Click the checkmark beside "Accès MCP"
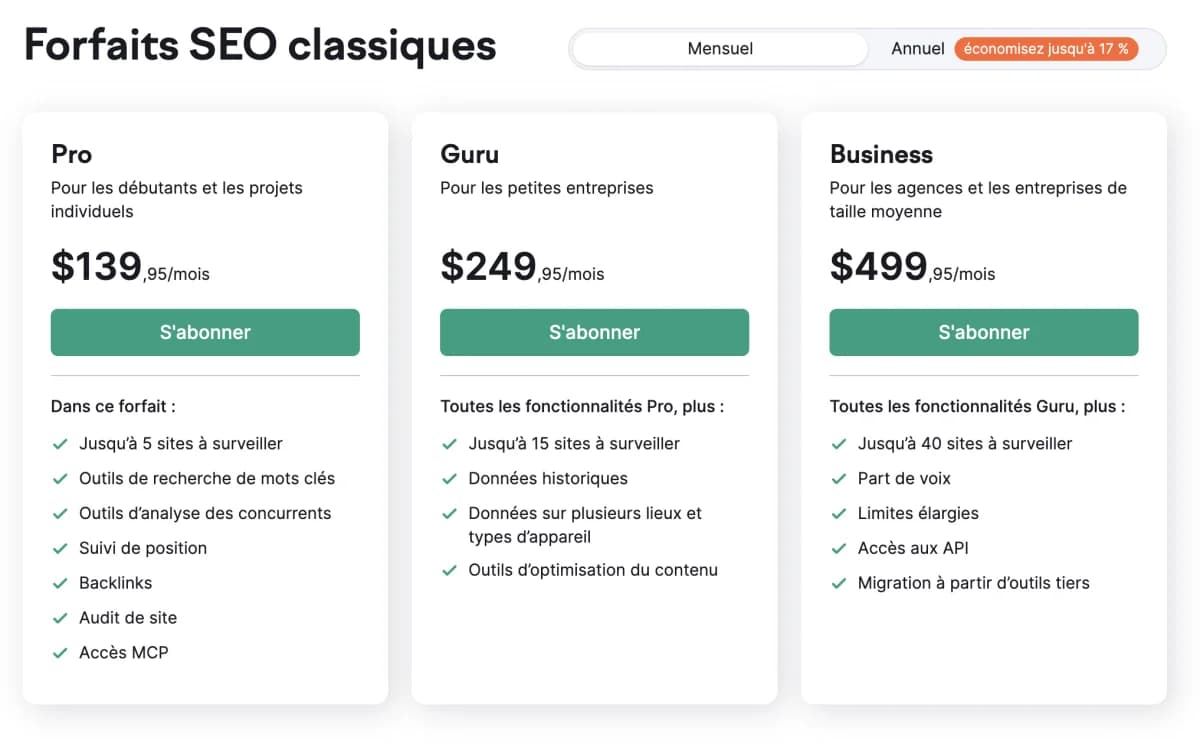1200x744 pixels. [61, 652]
